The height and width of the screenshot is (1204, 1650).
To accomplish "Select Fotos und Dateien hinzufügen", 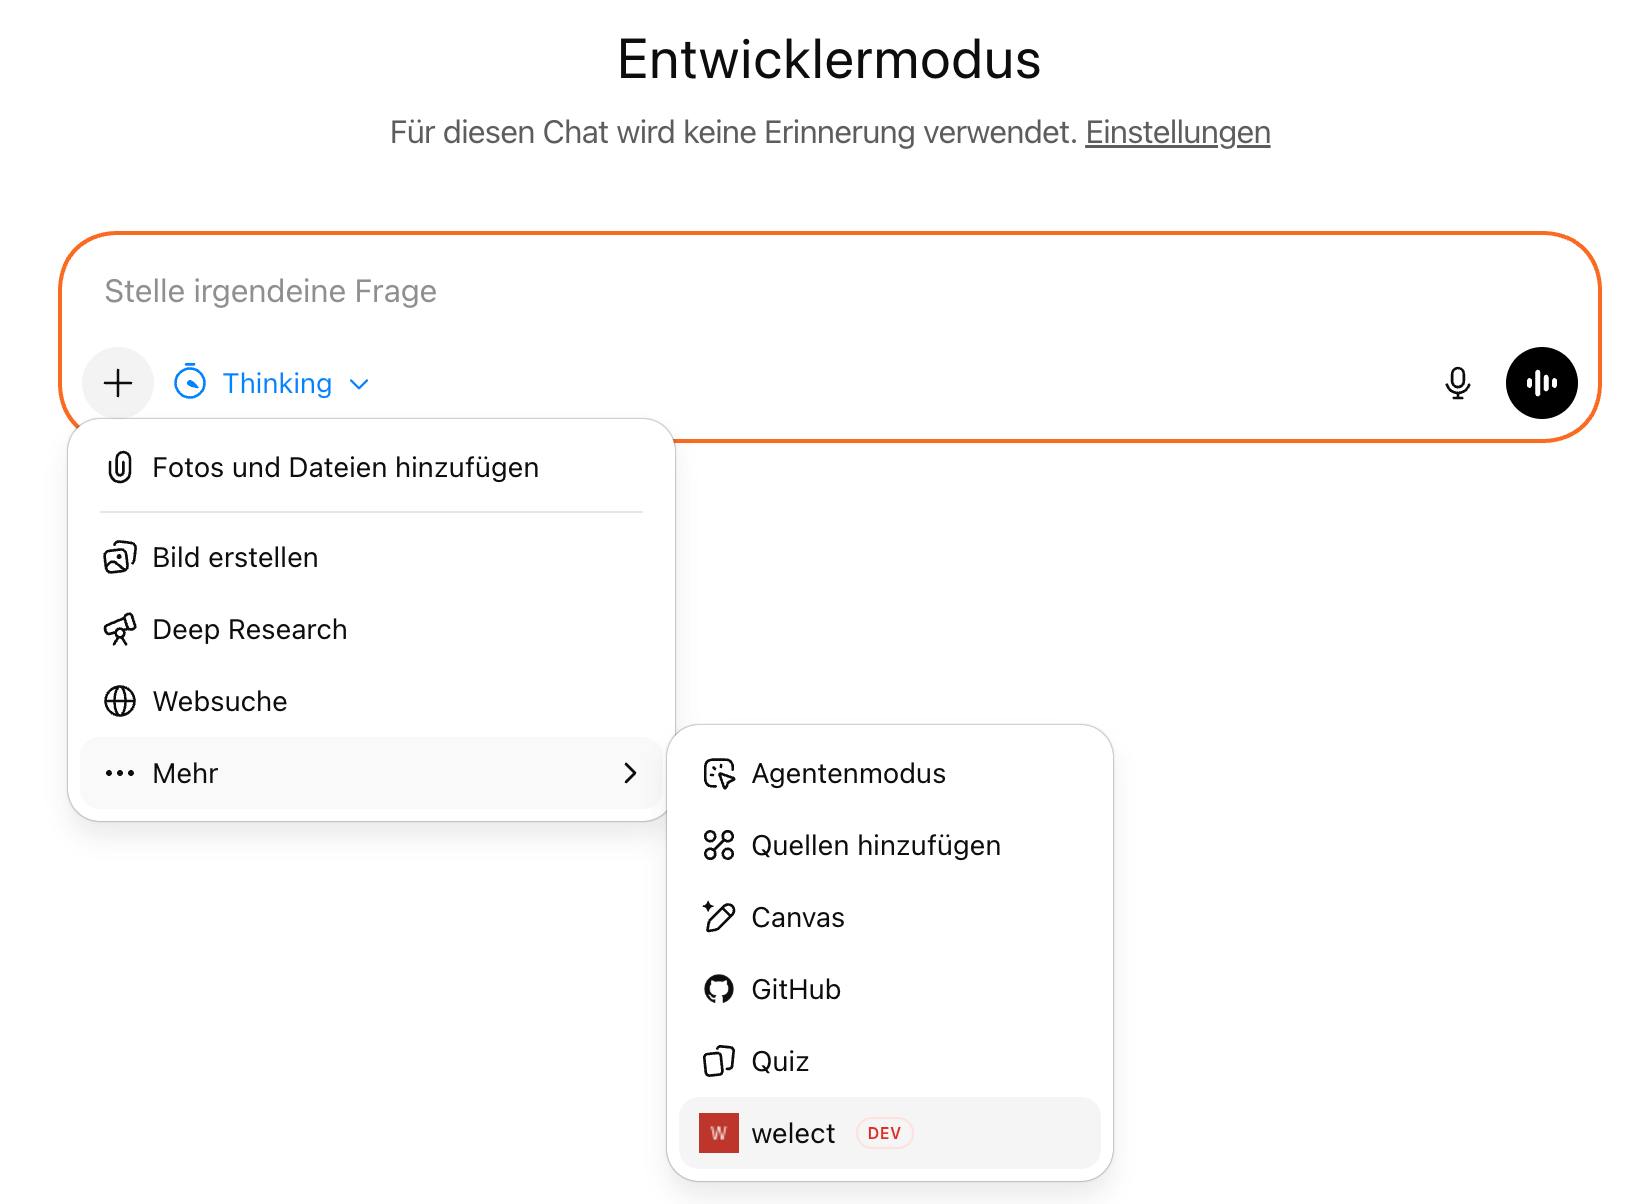I will (x=345, y=467).
